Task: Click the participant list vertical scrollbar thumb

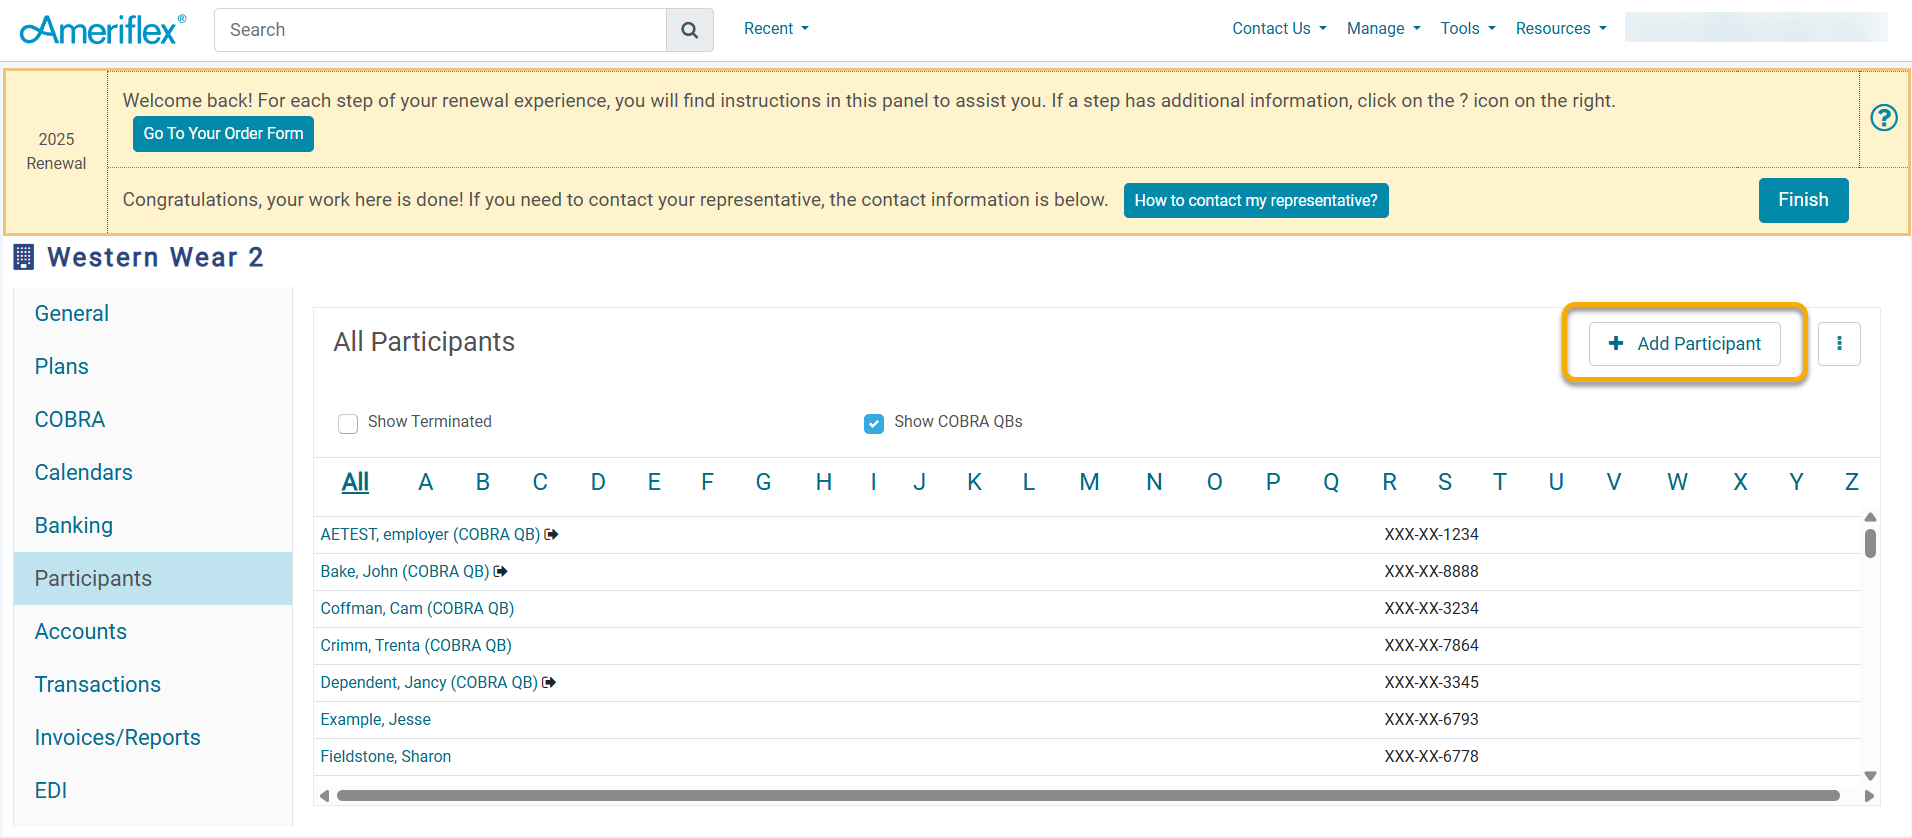Action: 1870,543
